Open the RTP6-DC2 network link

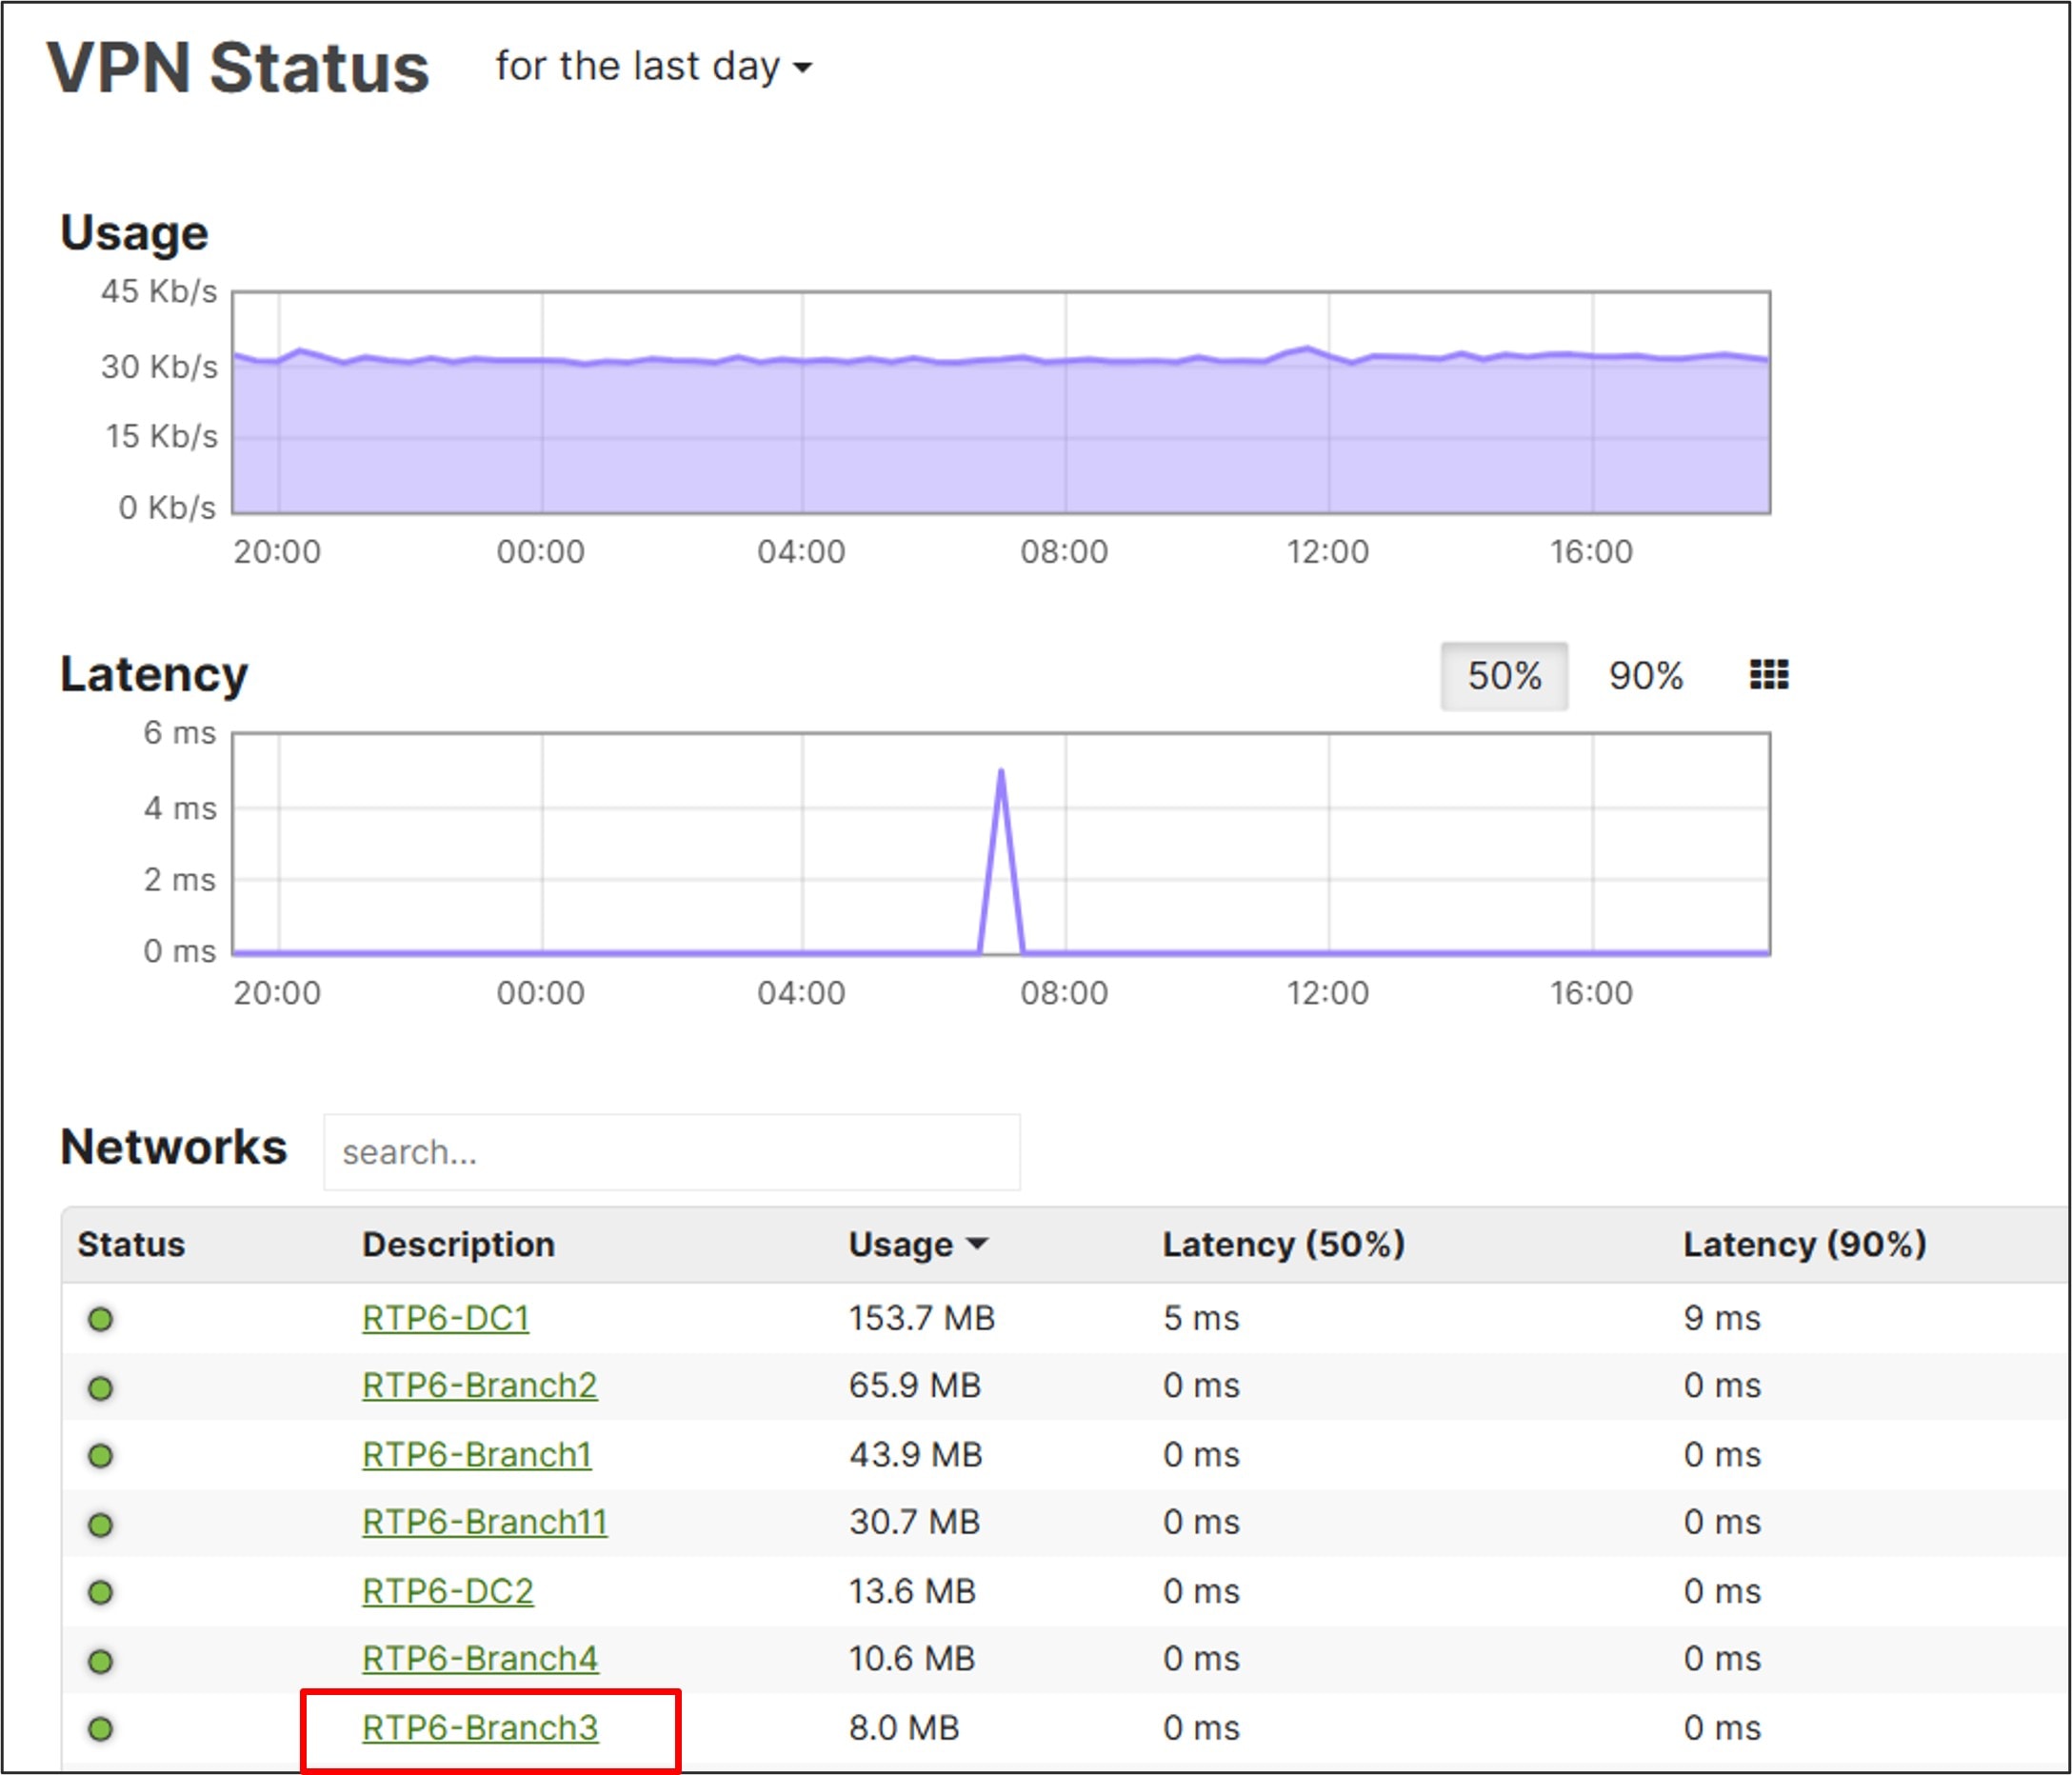click(x=448, y=1590)
